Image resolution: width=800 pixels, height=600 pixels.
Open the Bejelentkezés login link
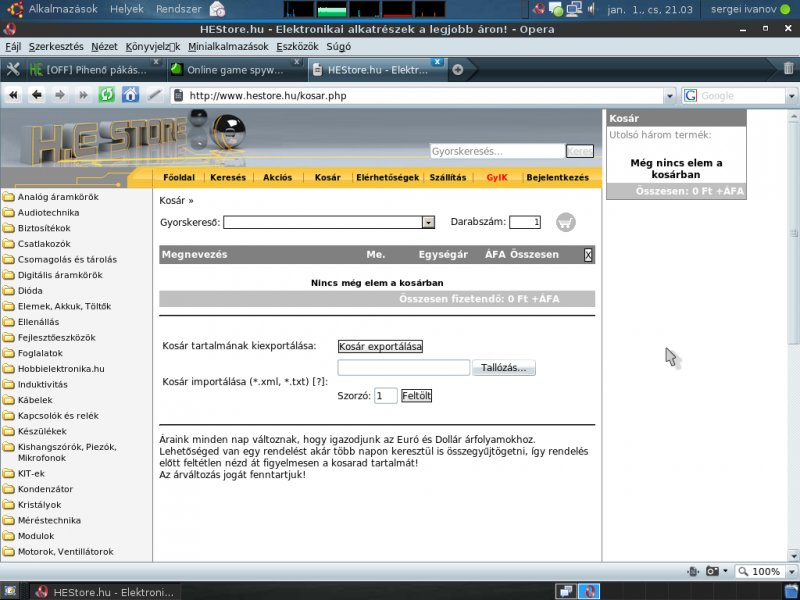pos(558,178)
